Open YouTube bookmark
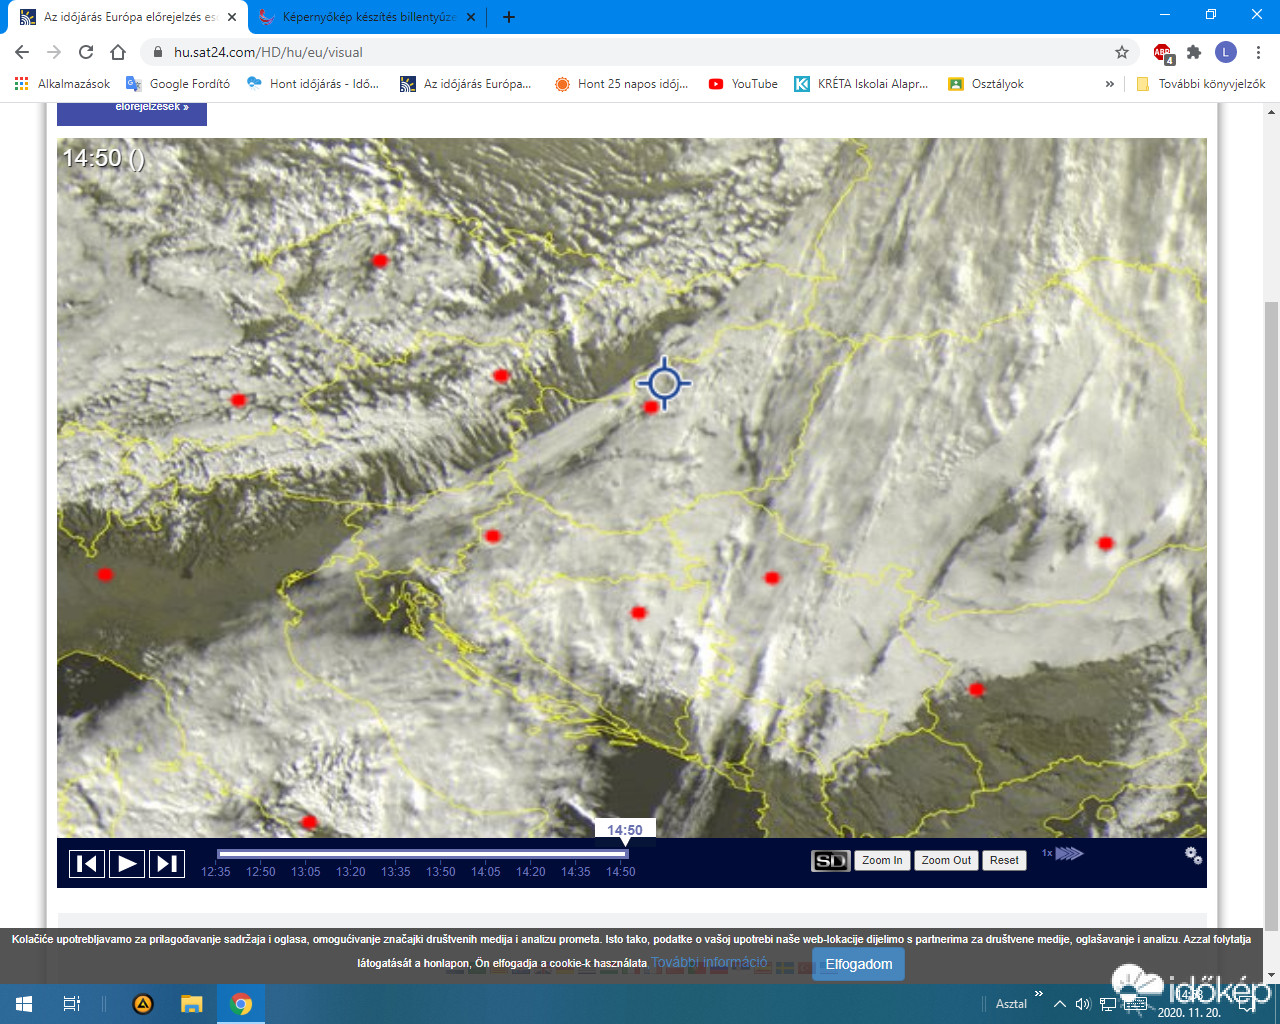Screen dimensions: 1280x1024 coord(743,84)
